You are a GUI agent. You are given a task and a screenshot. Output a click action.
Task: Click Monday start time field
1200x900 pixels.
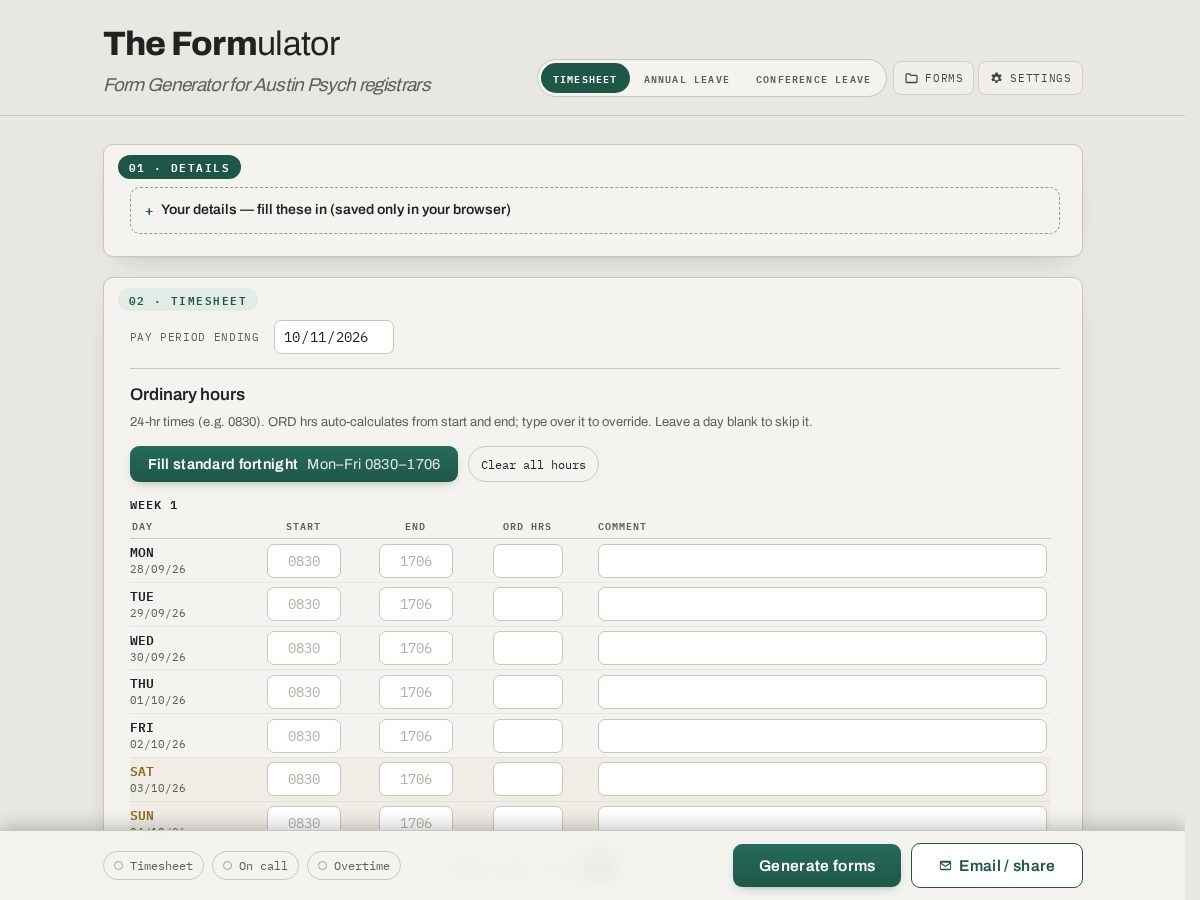click(x=304, y=561)
